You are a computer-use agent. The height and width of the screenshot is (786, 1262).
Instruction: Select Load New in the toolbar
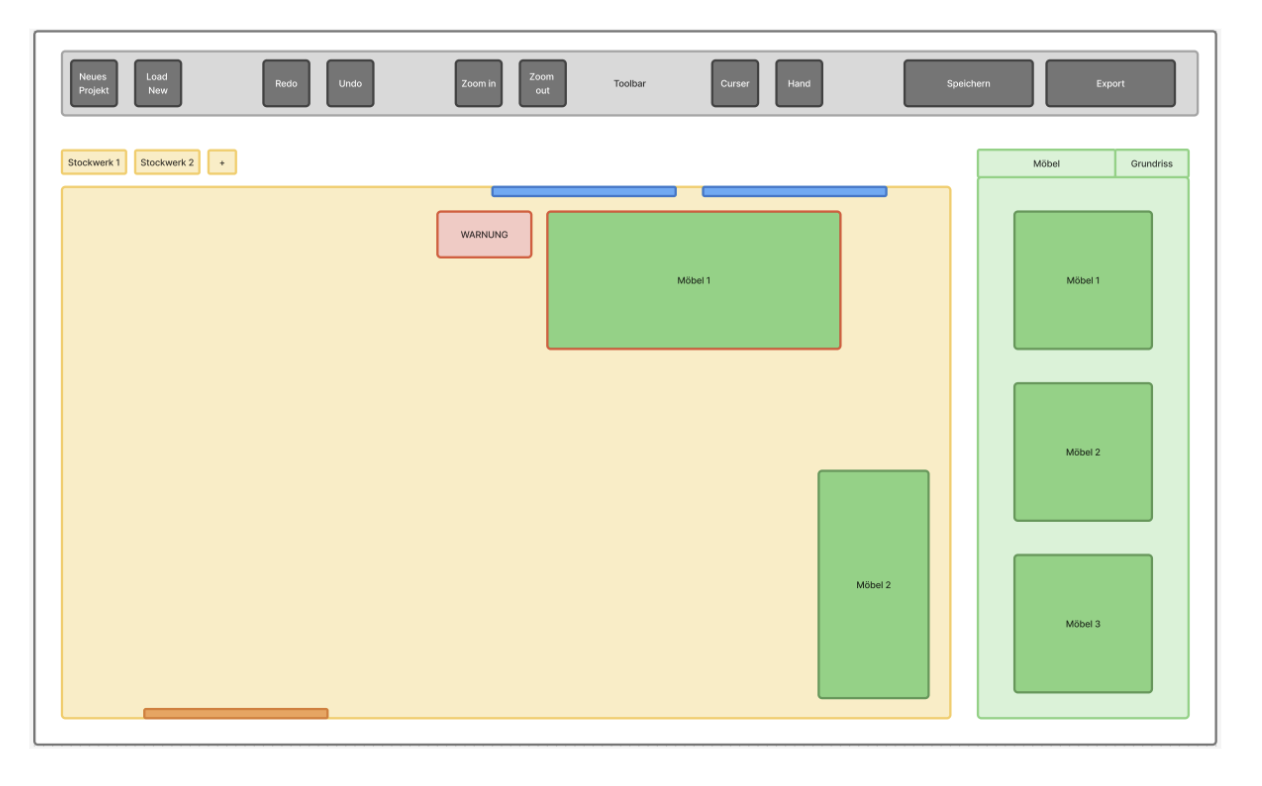tap(158, 83)
